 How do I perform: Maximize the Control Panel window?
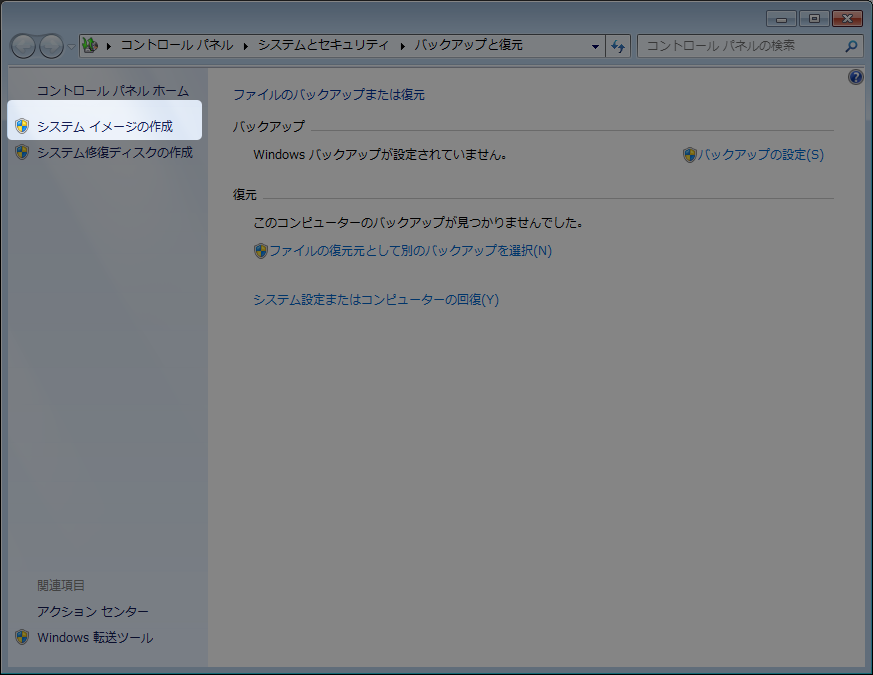pos(814,19)
